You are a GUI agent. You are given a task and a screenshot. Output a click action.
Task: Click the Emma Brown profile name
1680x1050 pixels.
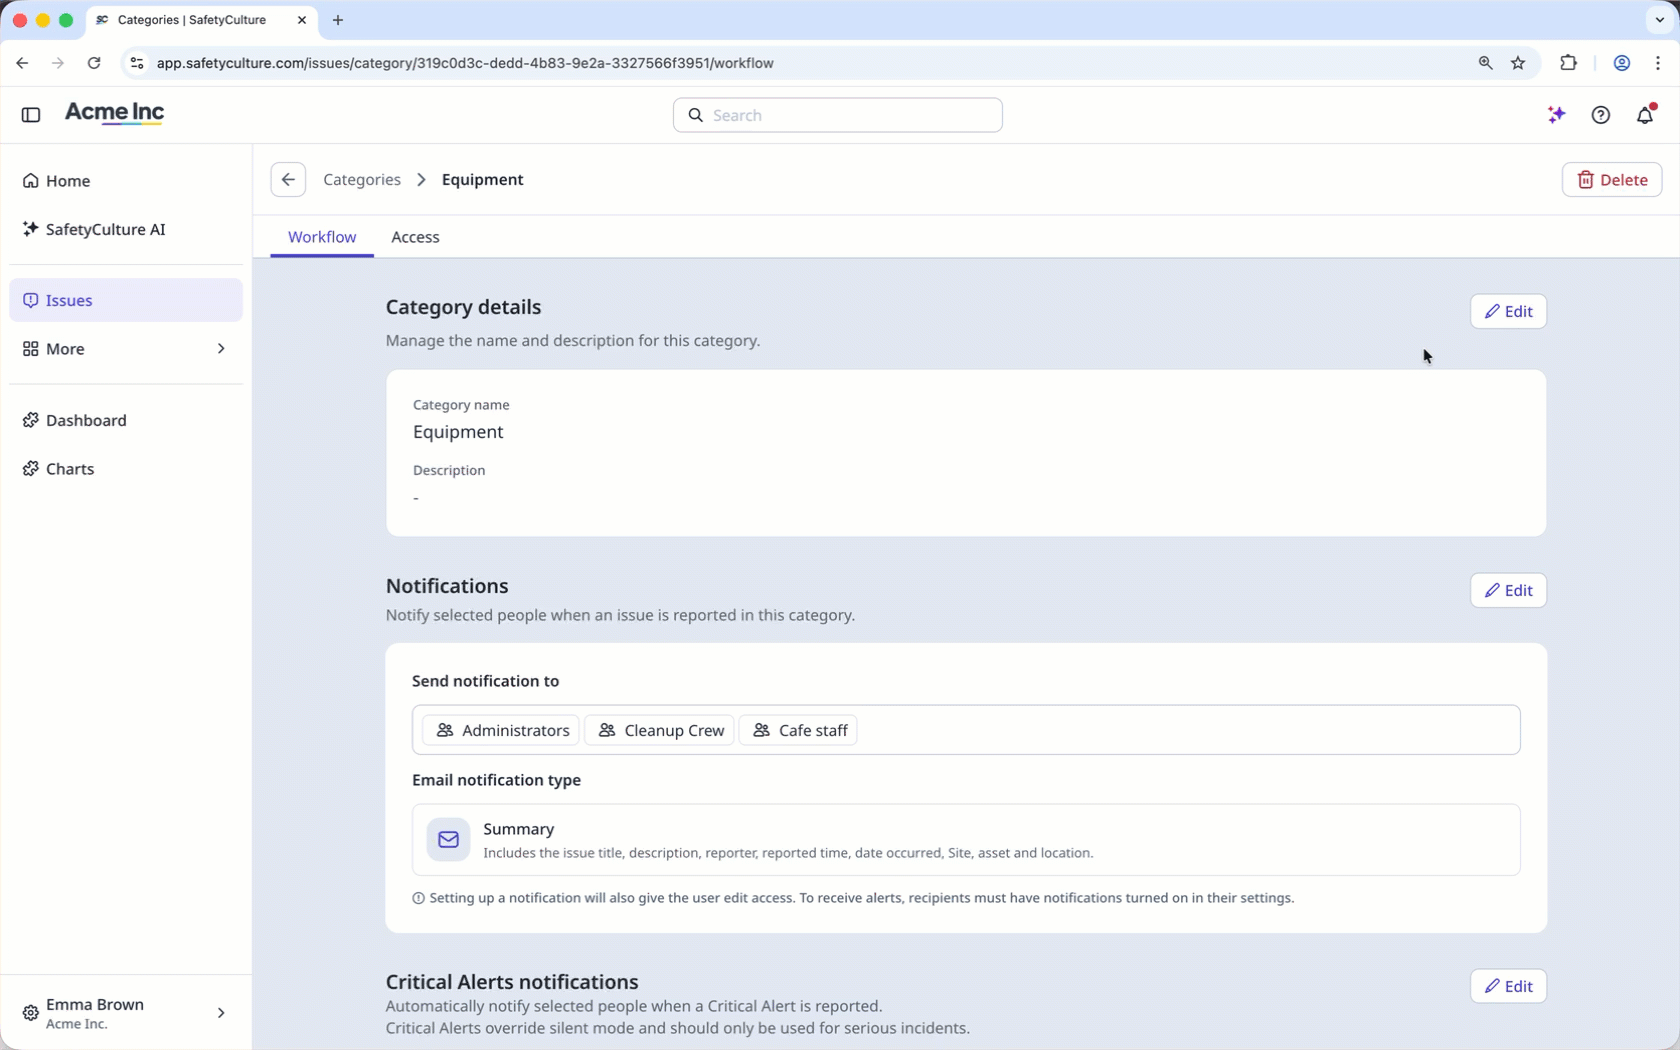95,1005
